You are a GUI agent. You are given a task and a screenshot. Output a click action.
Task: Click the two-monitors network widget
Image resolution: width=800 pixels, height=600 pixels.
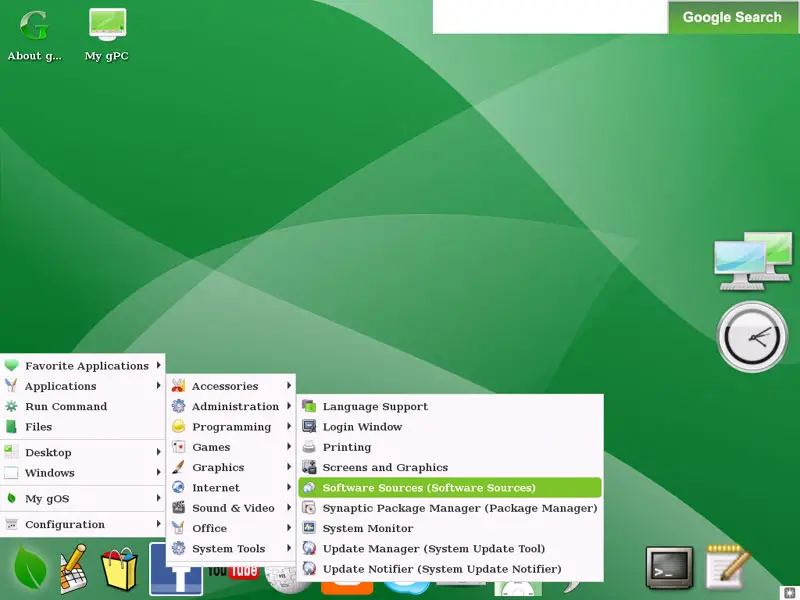click(753, 261)
